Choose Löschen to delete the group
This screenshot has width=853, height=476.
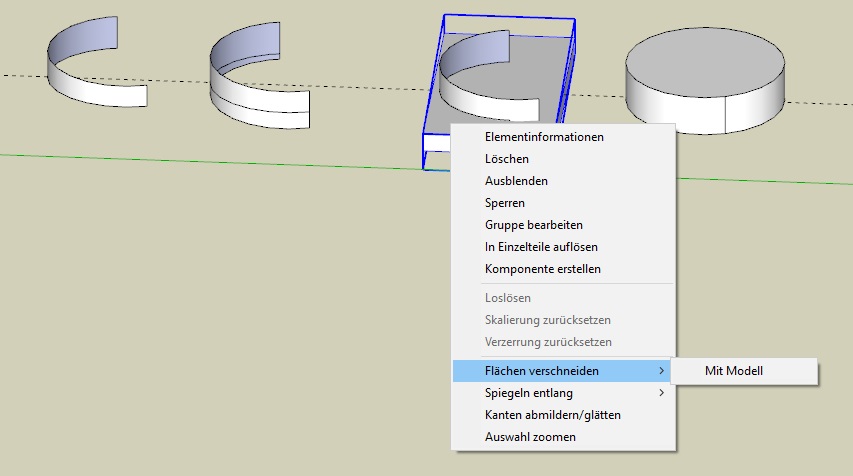point(507,159)
